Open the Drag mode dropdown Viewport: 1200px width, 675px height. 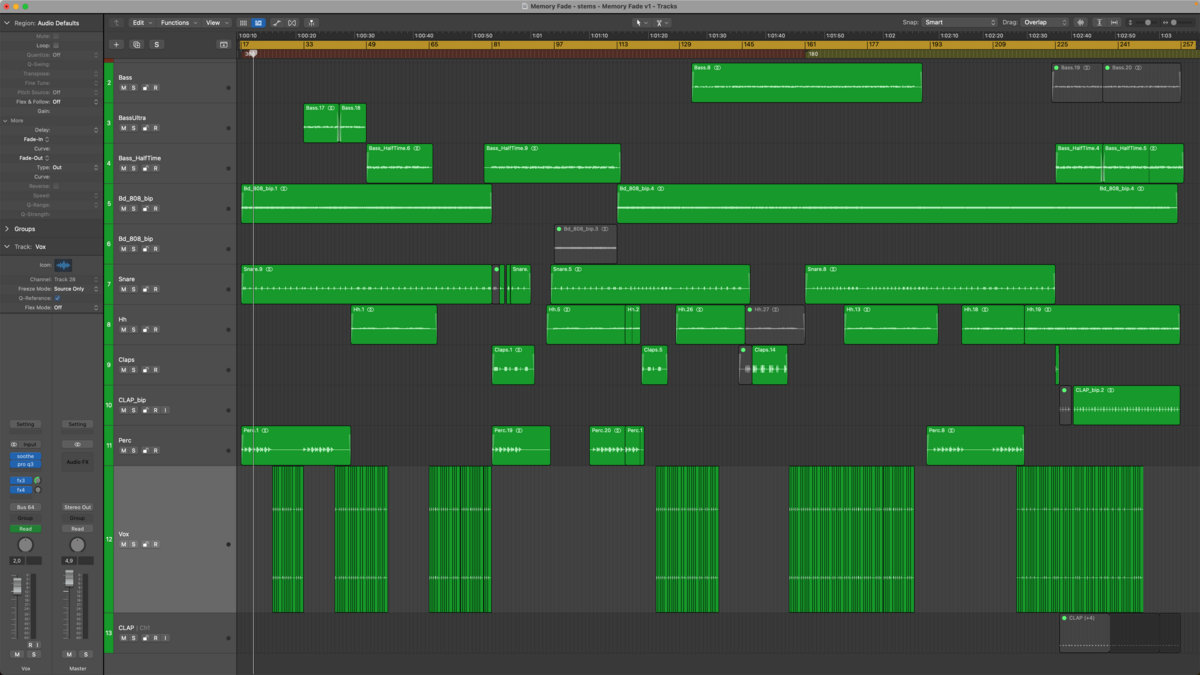(1044, 22)
